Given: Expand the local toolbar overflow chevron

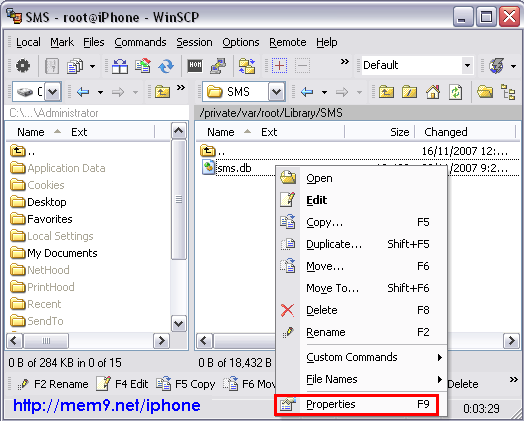Looking at the screenshot, I should tap(181, 88).
